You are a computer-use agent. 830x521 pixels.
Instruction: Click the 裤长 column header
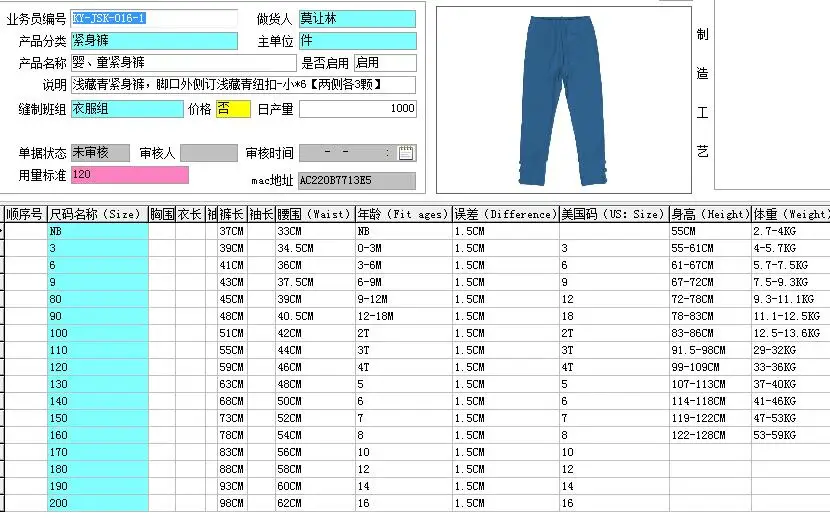[232, 214]
